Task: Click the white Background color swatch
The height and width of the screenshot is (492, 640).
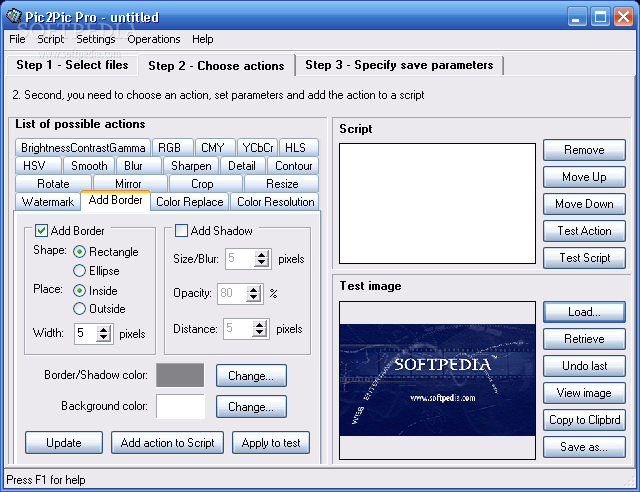Action: (180, 406)
